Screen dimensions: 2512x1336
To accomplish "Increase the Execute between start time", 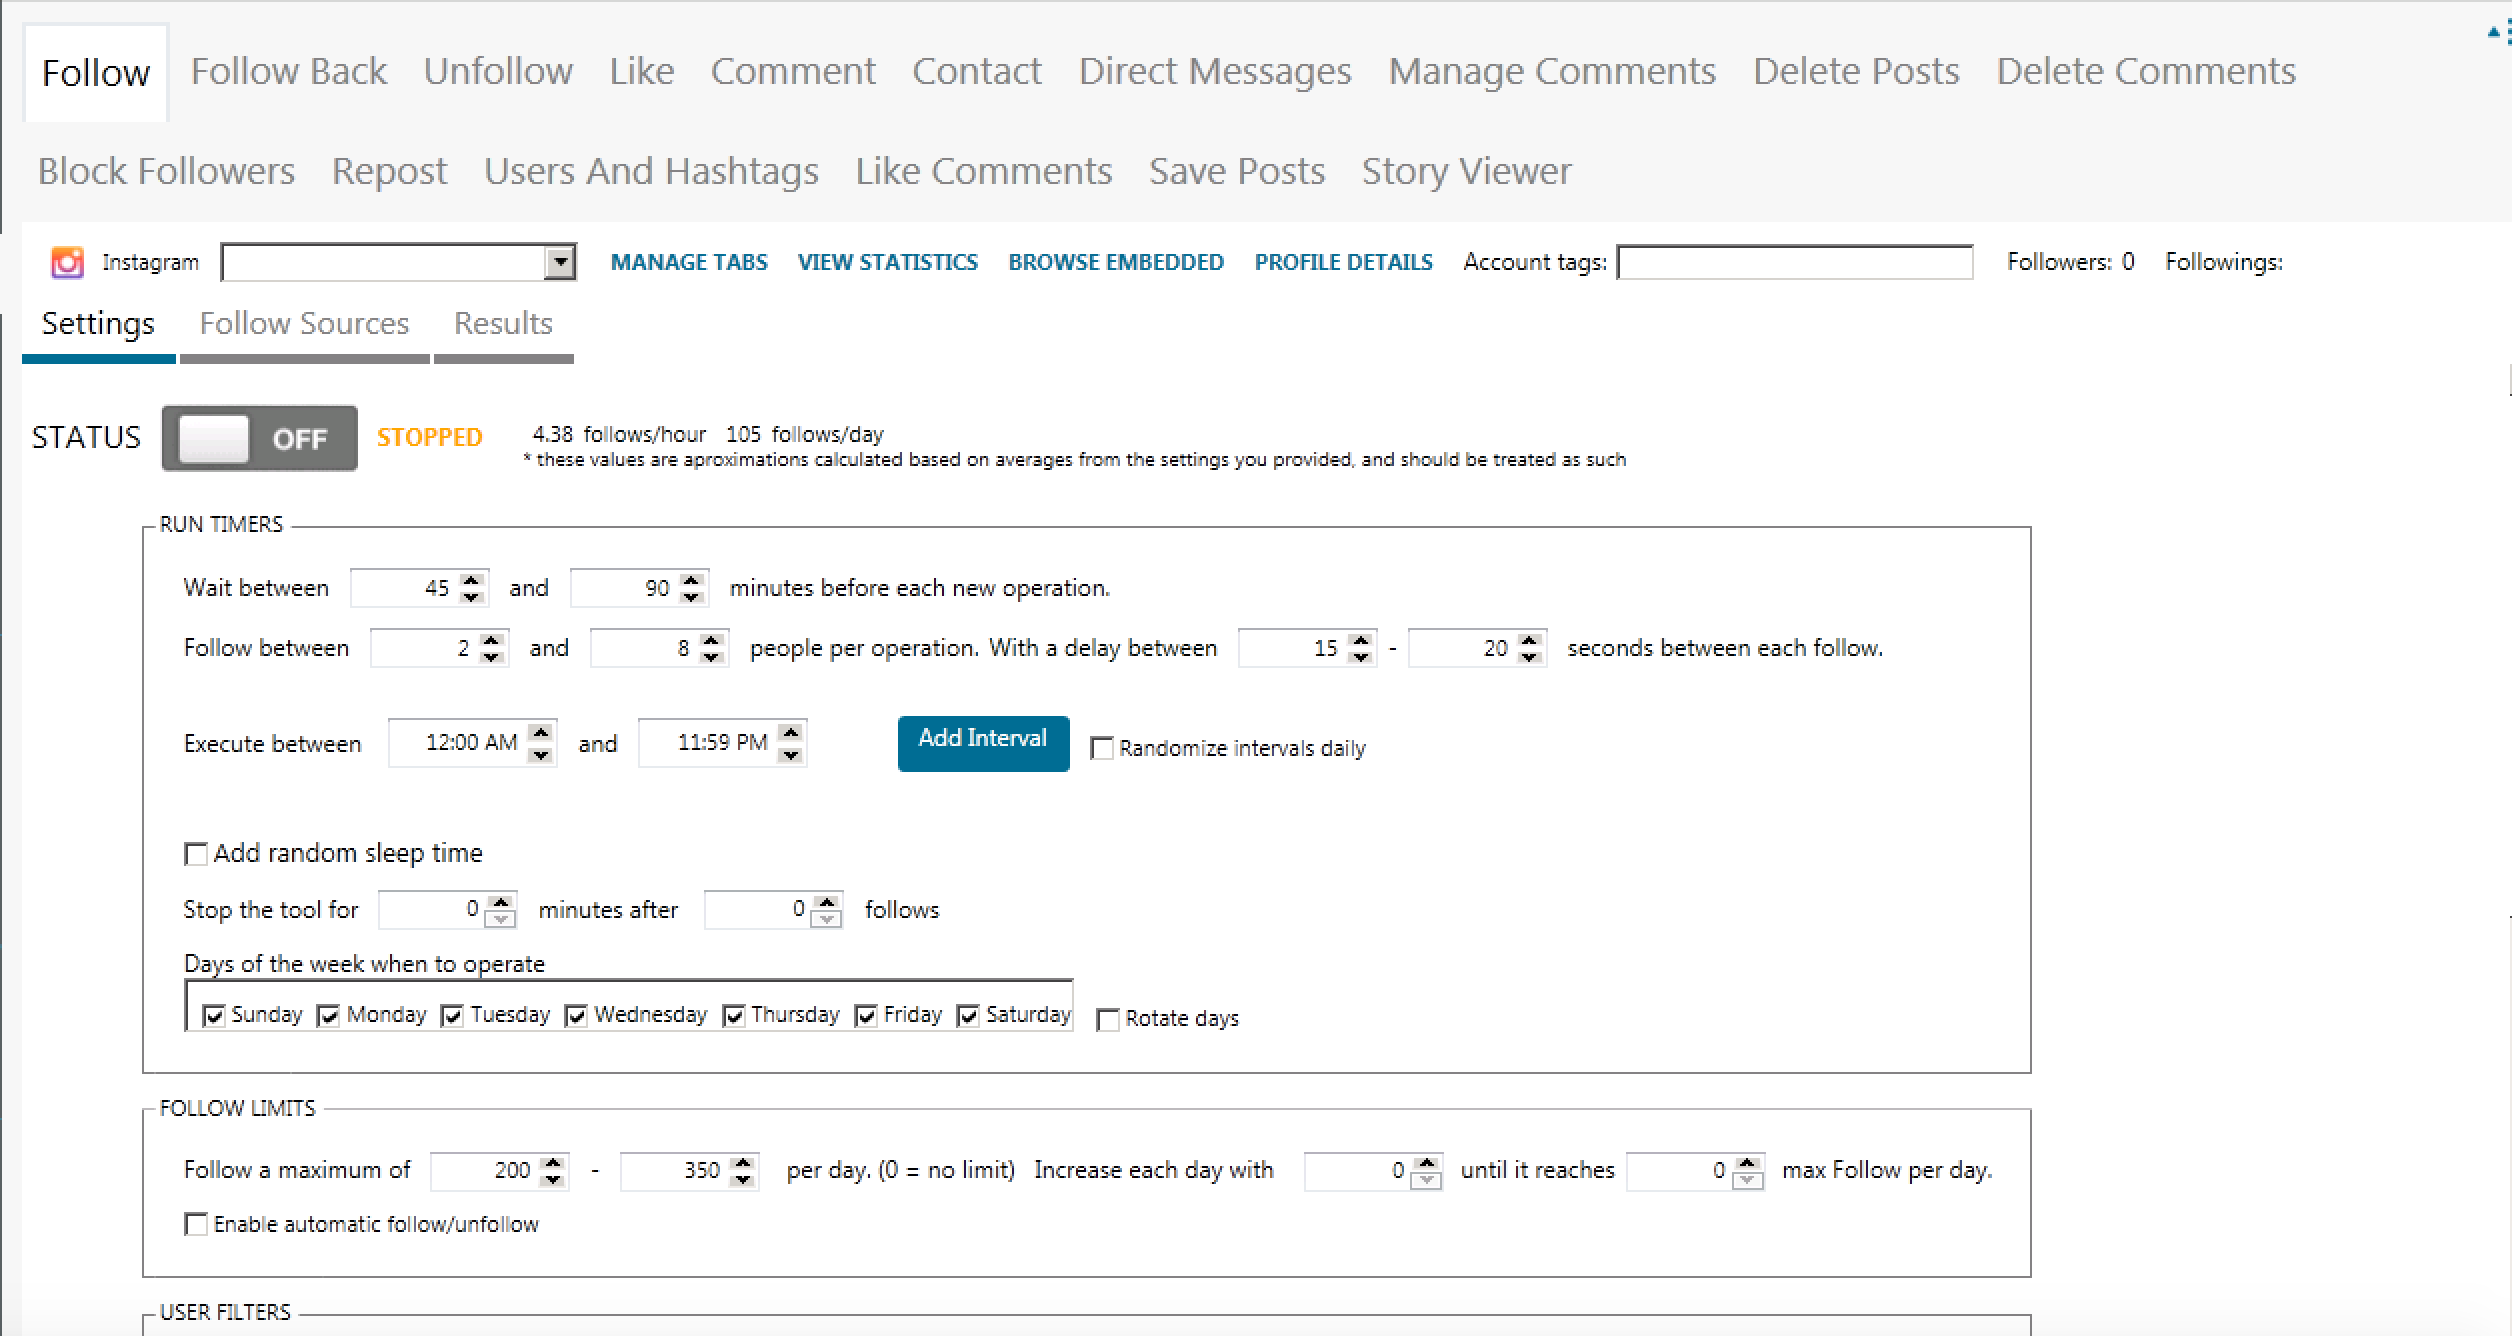I will point(541,733).
